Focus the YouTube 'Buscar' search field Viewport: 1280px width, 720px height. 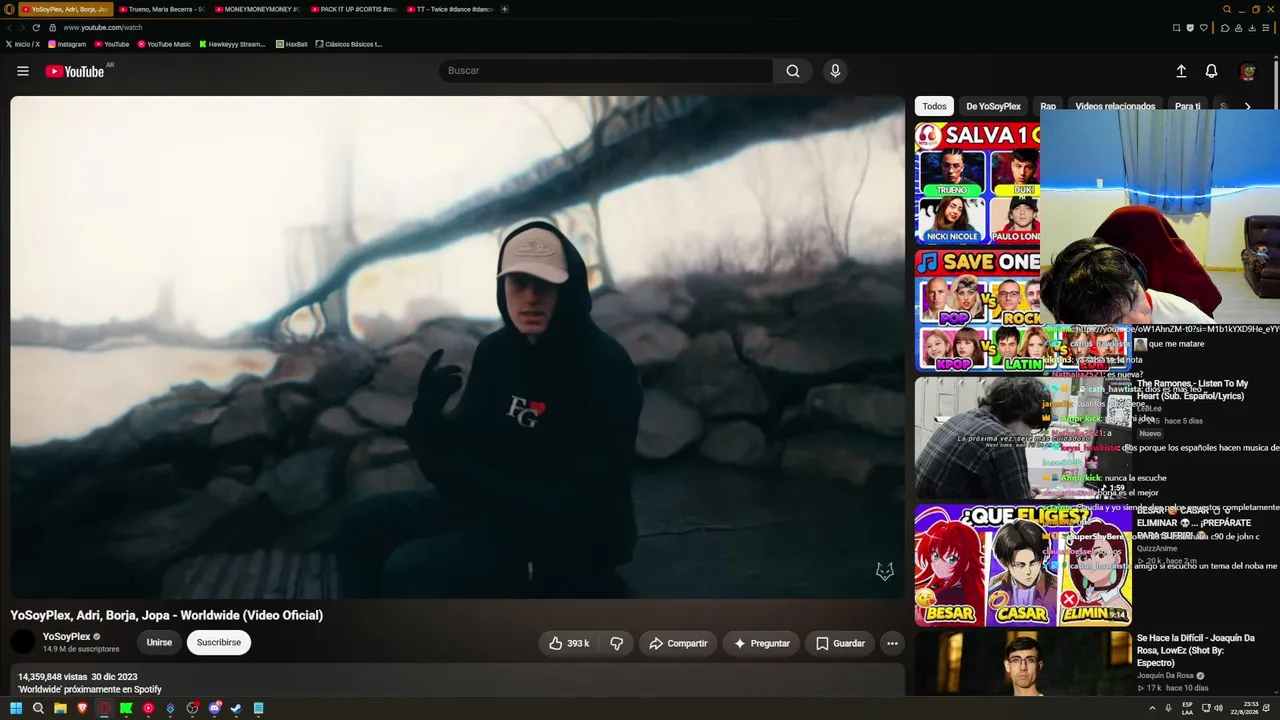(x=605, y=71)
